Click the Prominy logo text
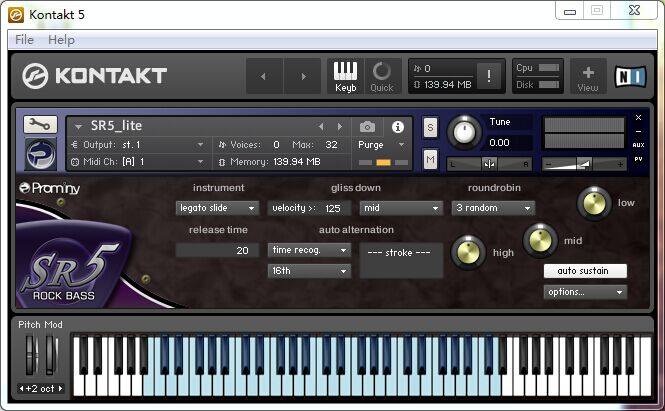The height and width of the screenshot is (411, 665). 50,188
